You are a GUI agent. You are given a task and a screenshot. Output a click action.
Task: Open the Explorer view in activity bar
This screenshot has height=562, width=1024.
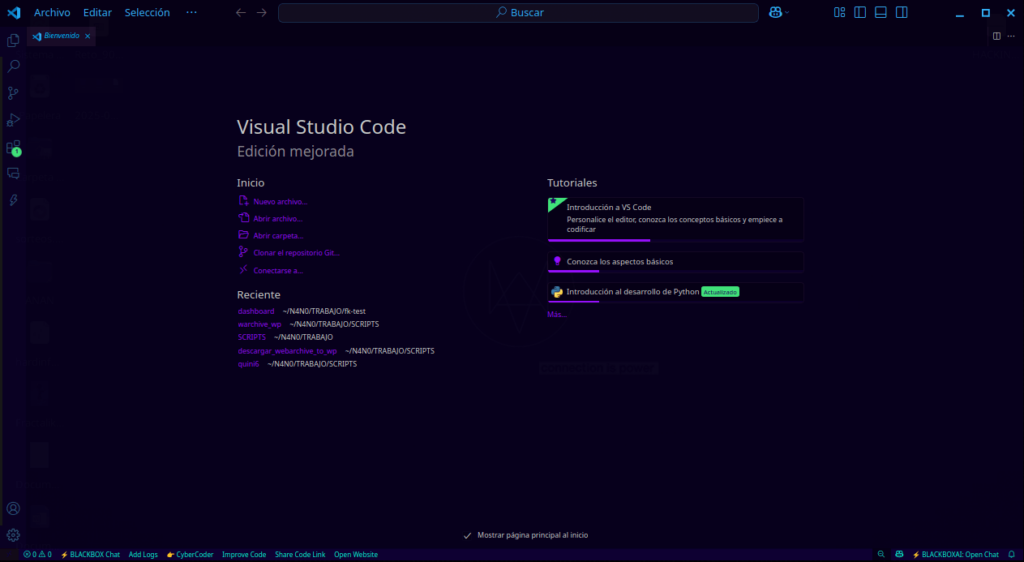13,40
